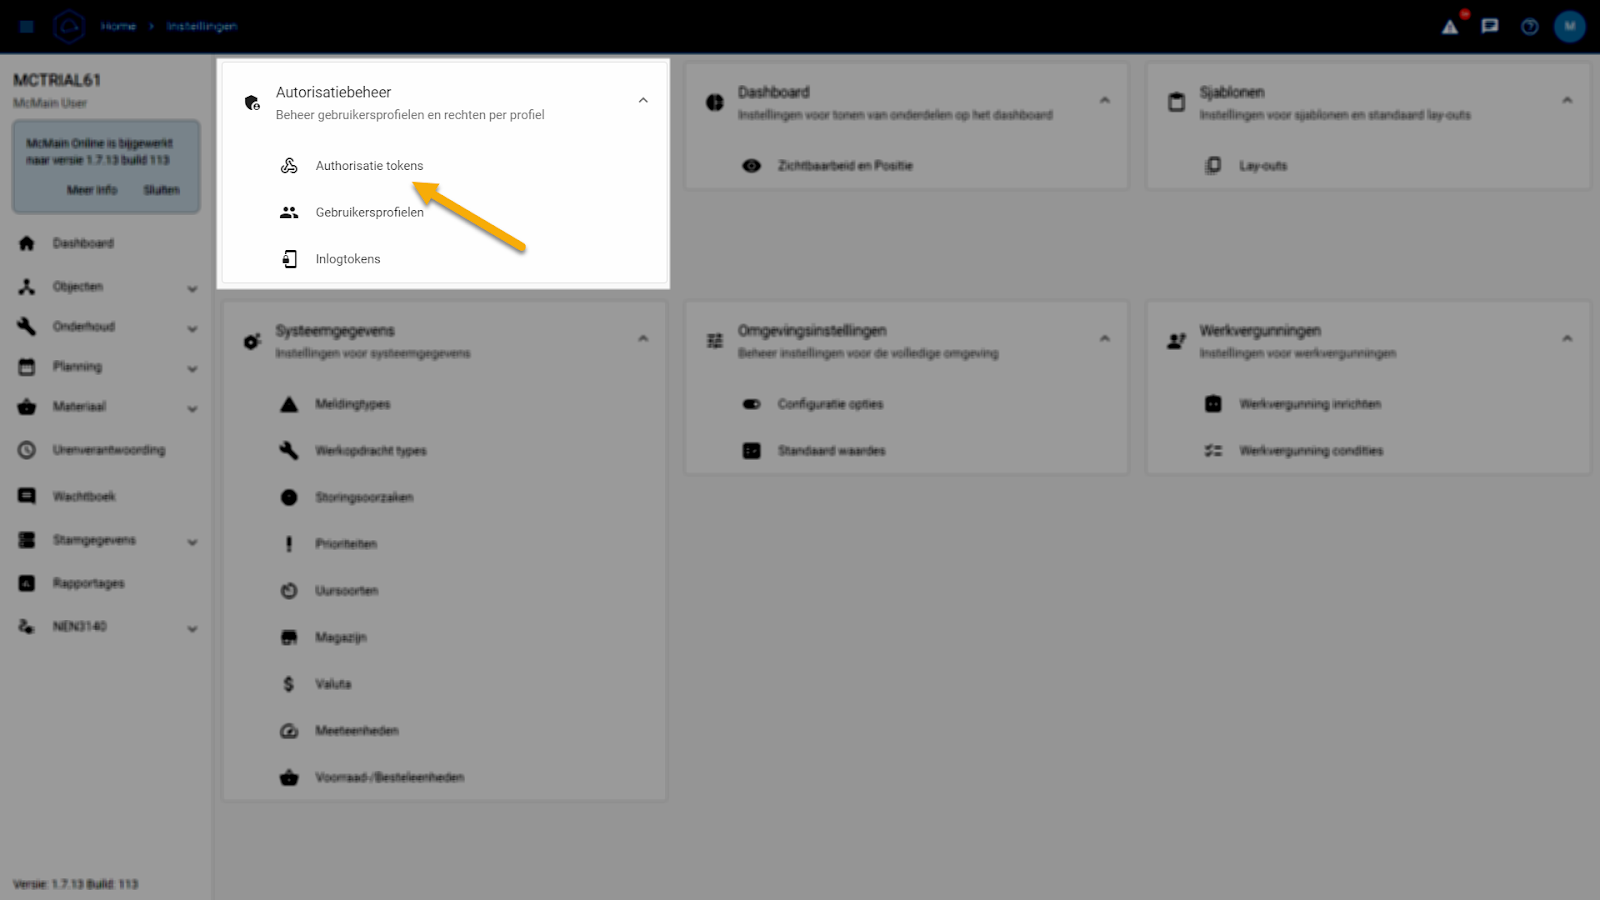Open the Meldingtypes settings item
Screen dimensions: 1600x900
[352, 404]
